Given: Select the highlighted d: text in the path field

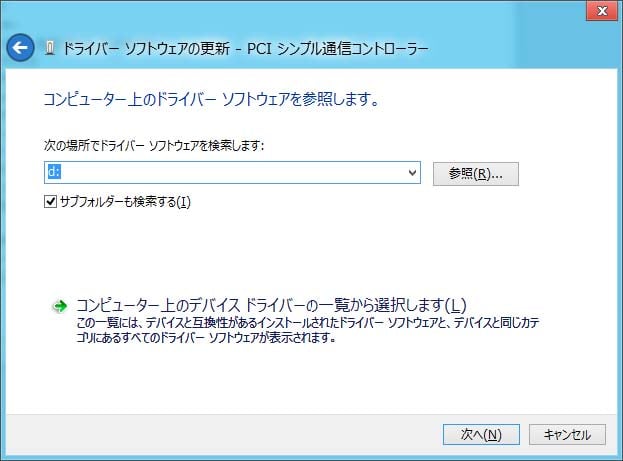Looking at the screenshot, I should (54, 172).
